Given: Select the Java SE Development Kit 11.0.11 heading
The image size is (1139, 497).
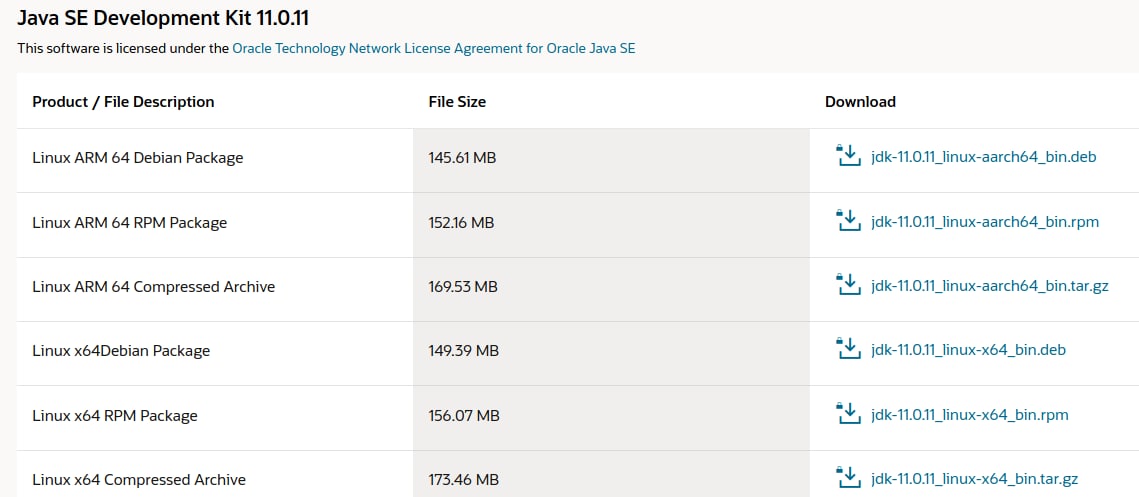Looking at the screenshot, I should click(163, 18).
